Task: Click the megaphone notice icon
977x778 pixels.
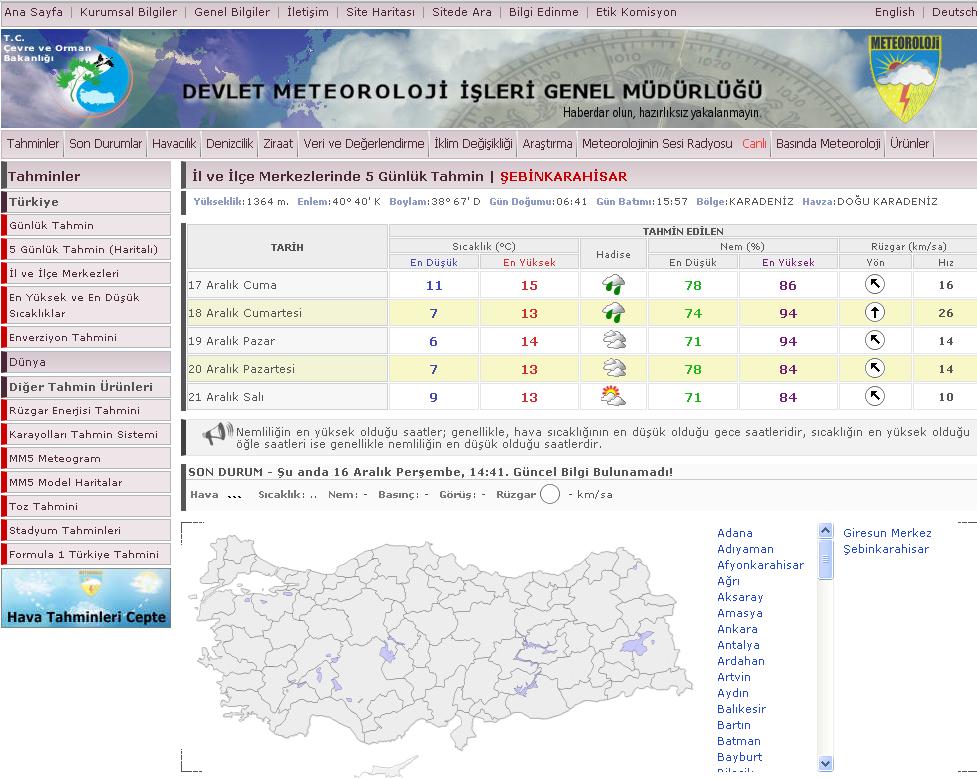Action: click(216, 434)
